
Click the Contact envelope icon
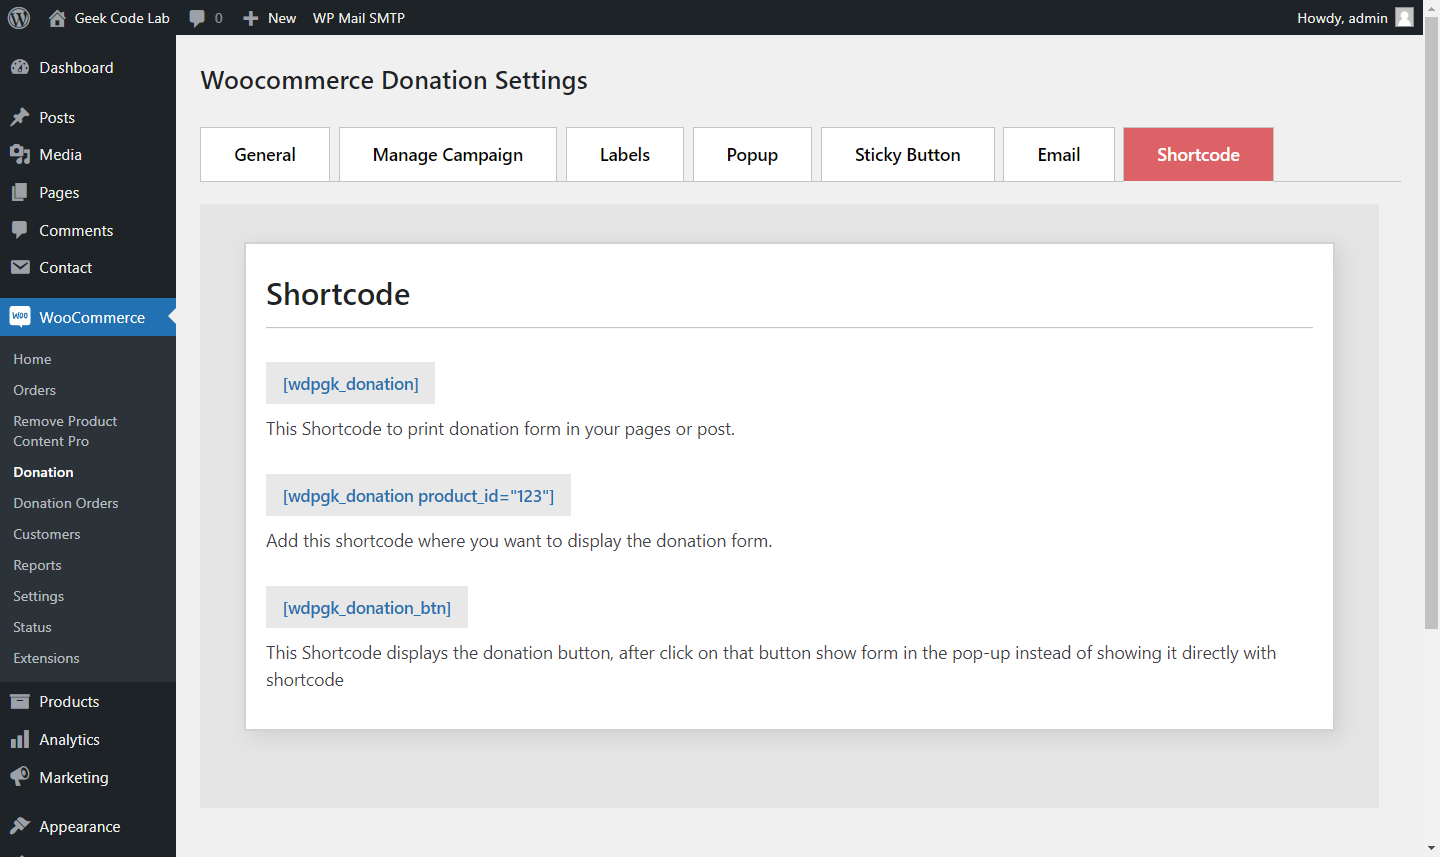tap(20, 267)
